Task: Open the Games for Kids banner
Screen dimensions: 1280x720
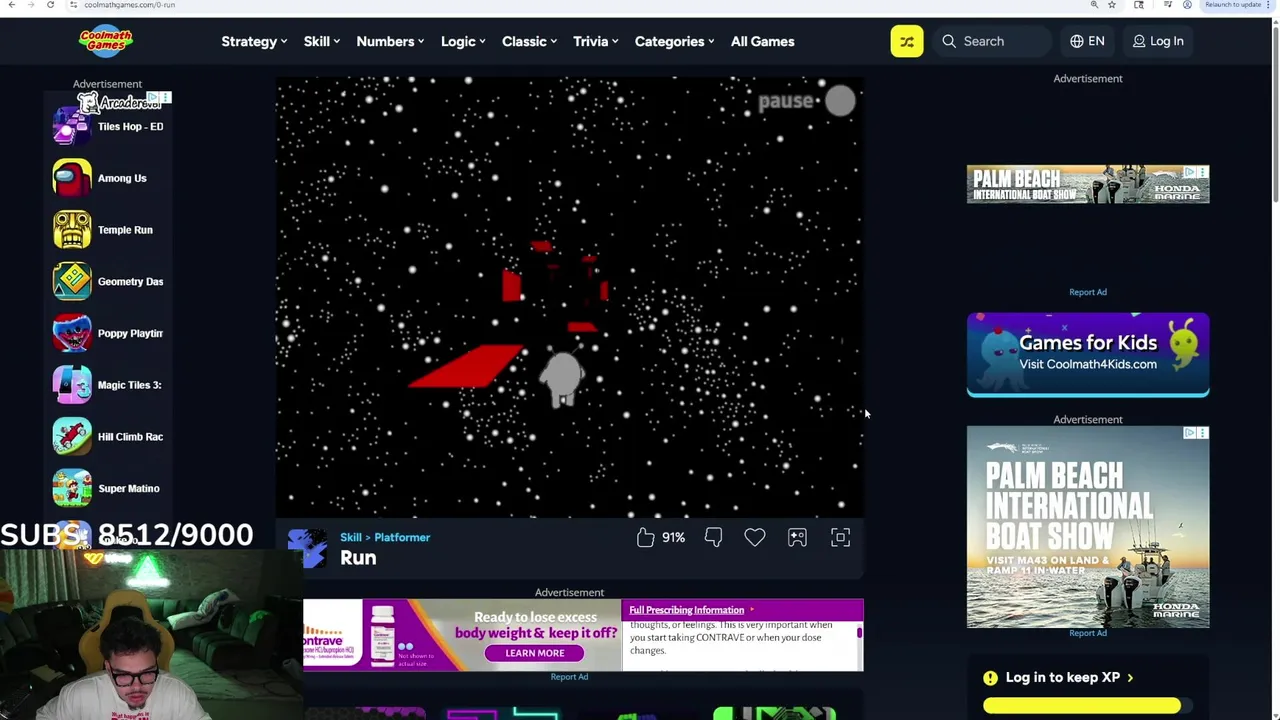Action: pos(1088,354)
